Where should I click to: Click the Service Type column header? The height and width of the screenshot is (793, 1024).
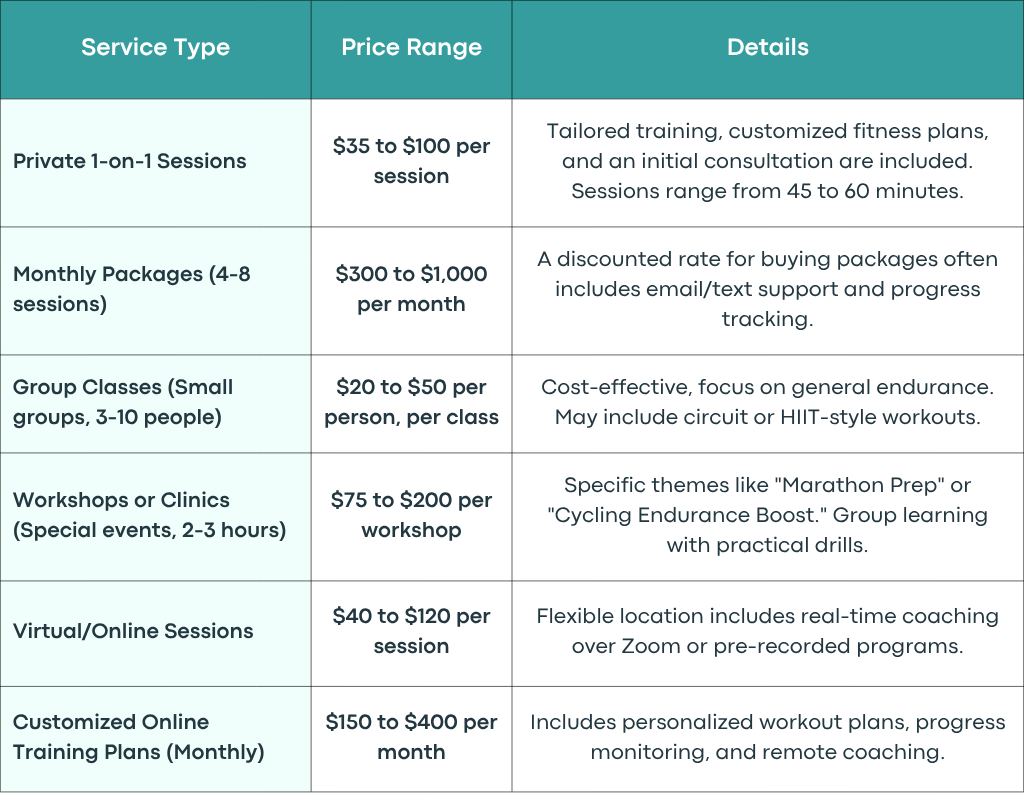click(x=155, y=49)
